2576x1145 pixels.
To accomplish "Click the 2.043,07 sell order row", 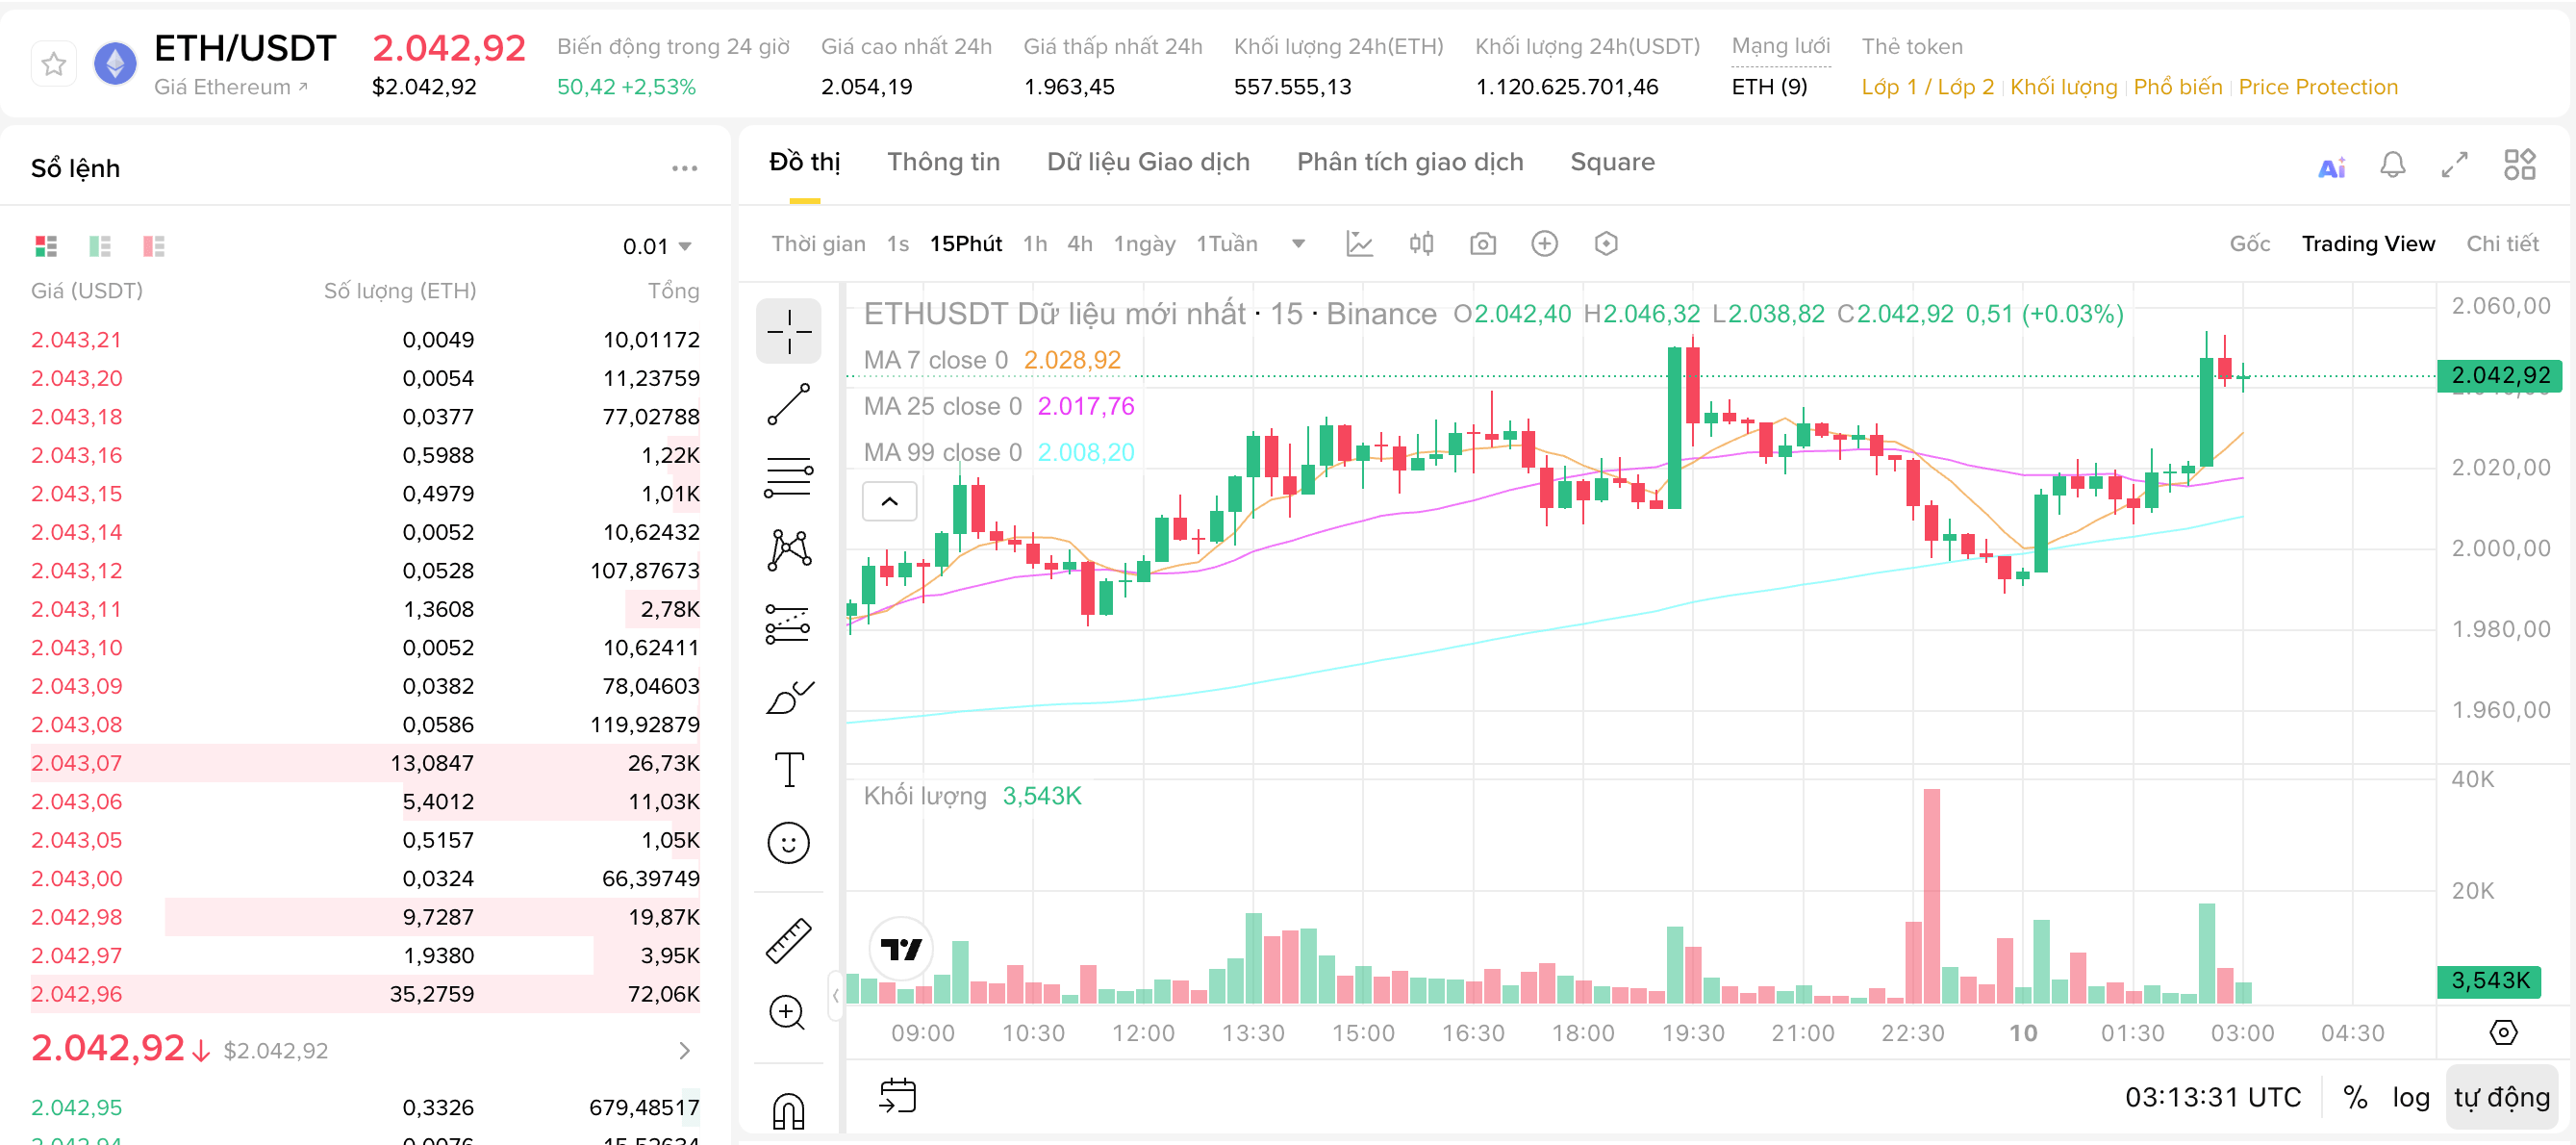I will (365, 763).
